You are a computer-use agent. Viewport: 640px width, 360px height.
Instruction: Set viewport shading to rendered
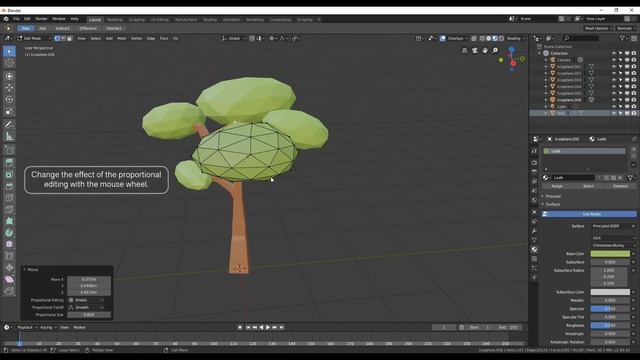[501, 38]
